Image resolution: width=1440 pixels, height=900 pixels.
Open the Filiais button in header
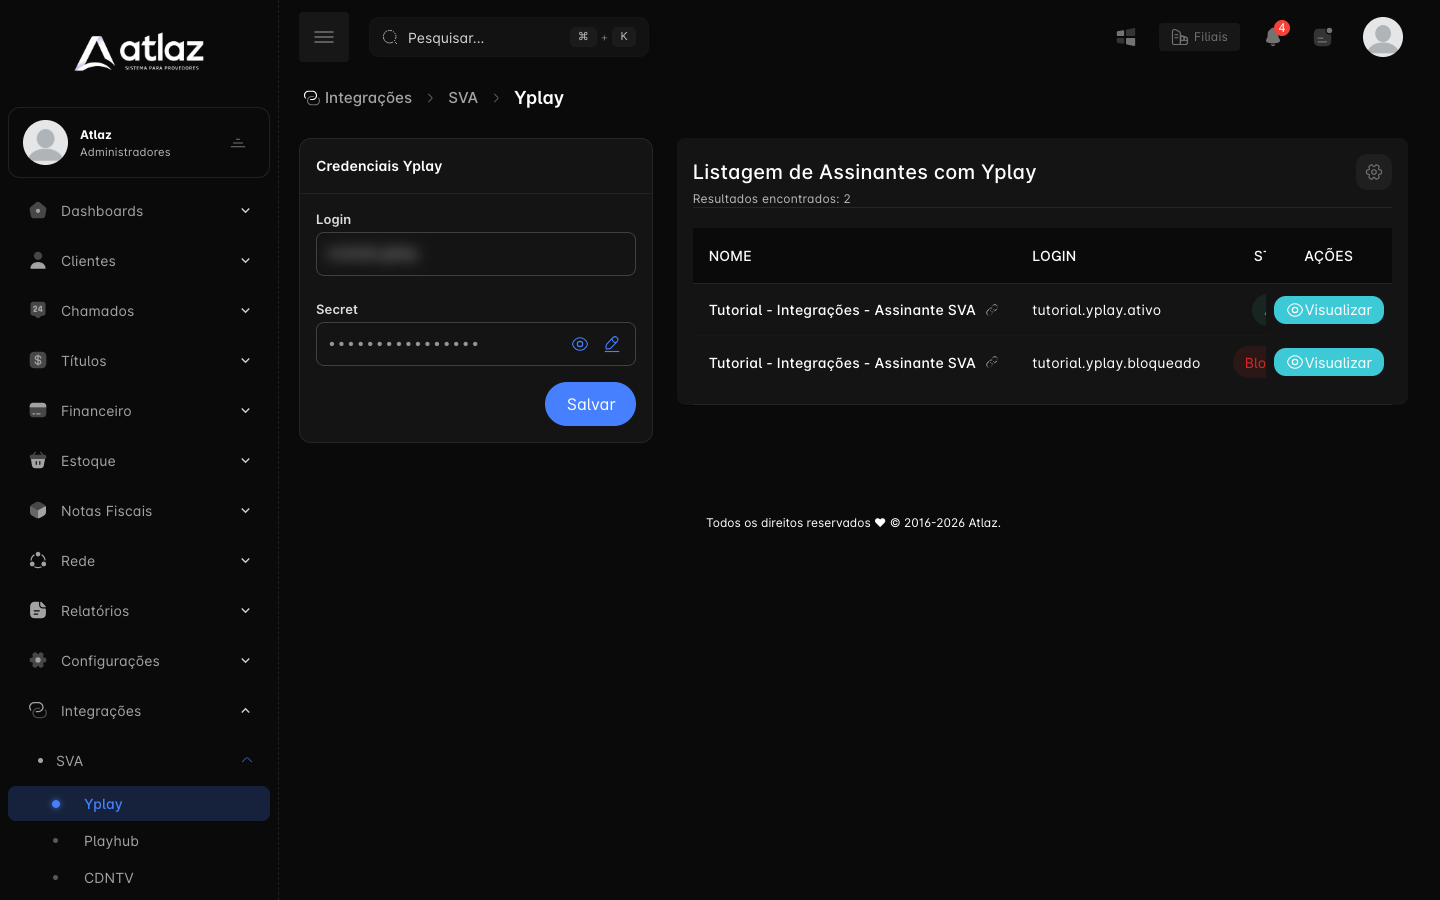tap(1199, 37)
